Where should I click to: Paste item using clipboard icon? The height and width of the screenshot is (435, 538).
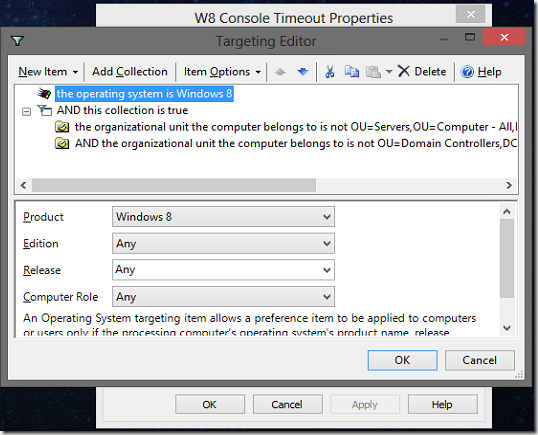click(x=373, y=72)
